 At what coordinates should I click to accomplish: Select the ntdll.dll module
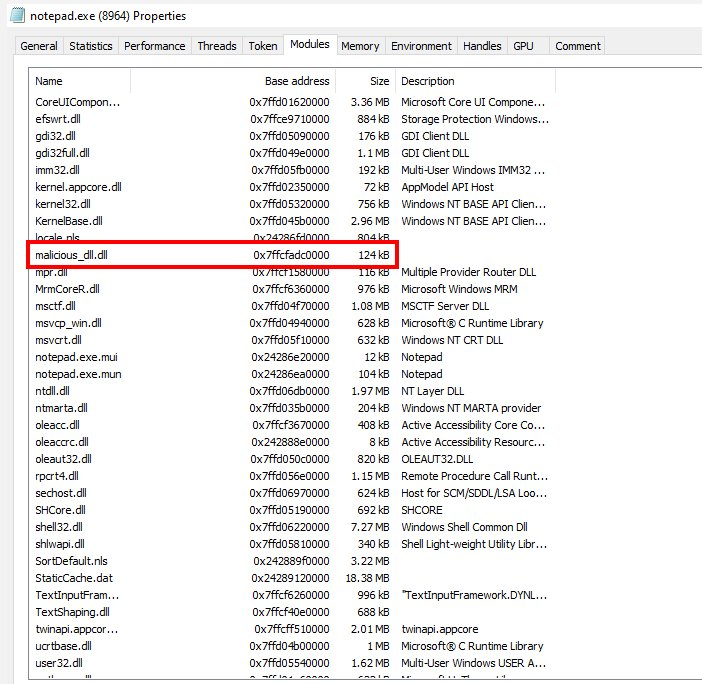291,391
